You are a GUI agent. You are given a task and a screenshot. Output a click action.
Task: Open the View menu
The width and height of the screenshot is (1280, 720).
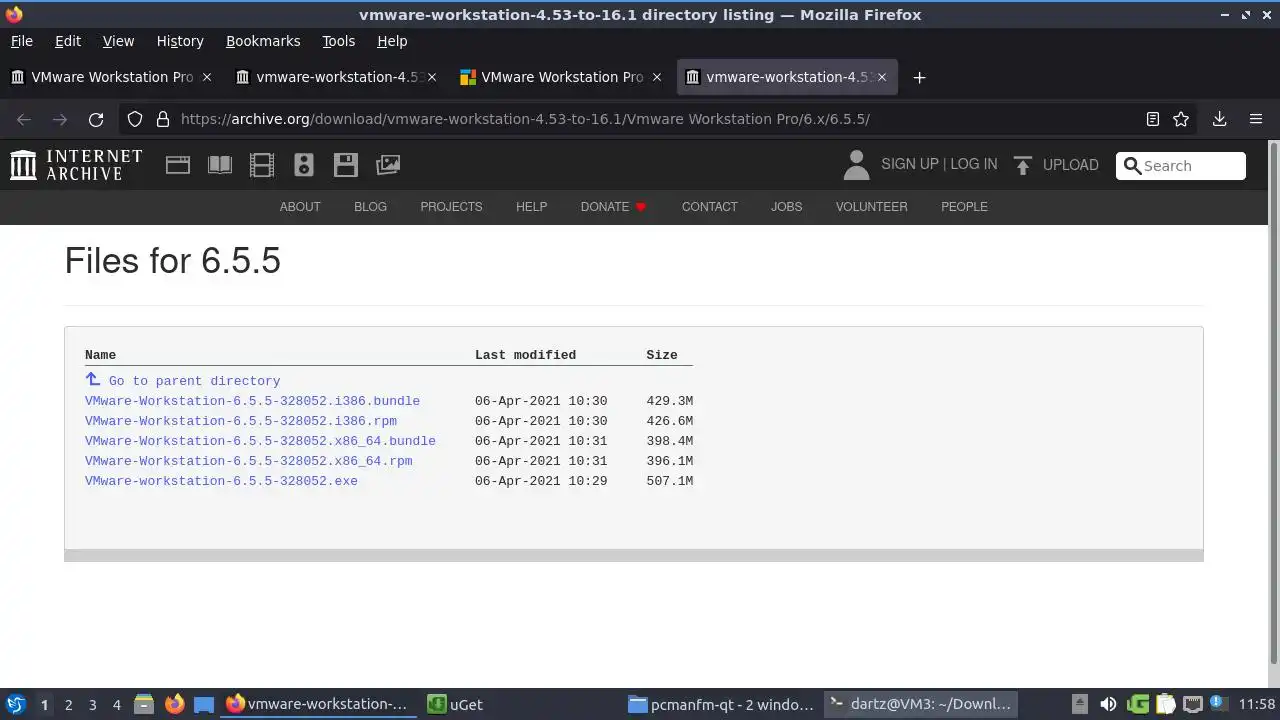118,41
